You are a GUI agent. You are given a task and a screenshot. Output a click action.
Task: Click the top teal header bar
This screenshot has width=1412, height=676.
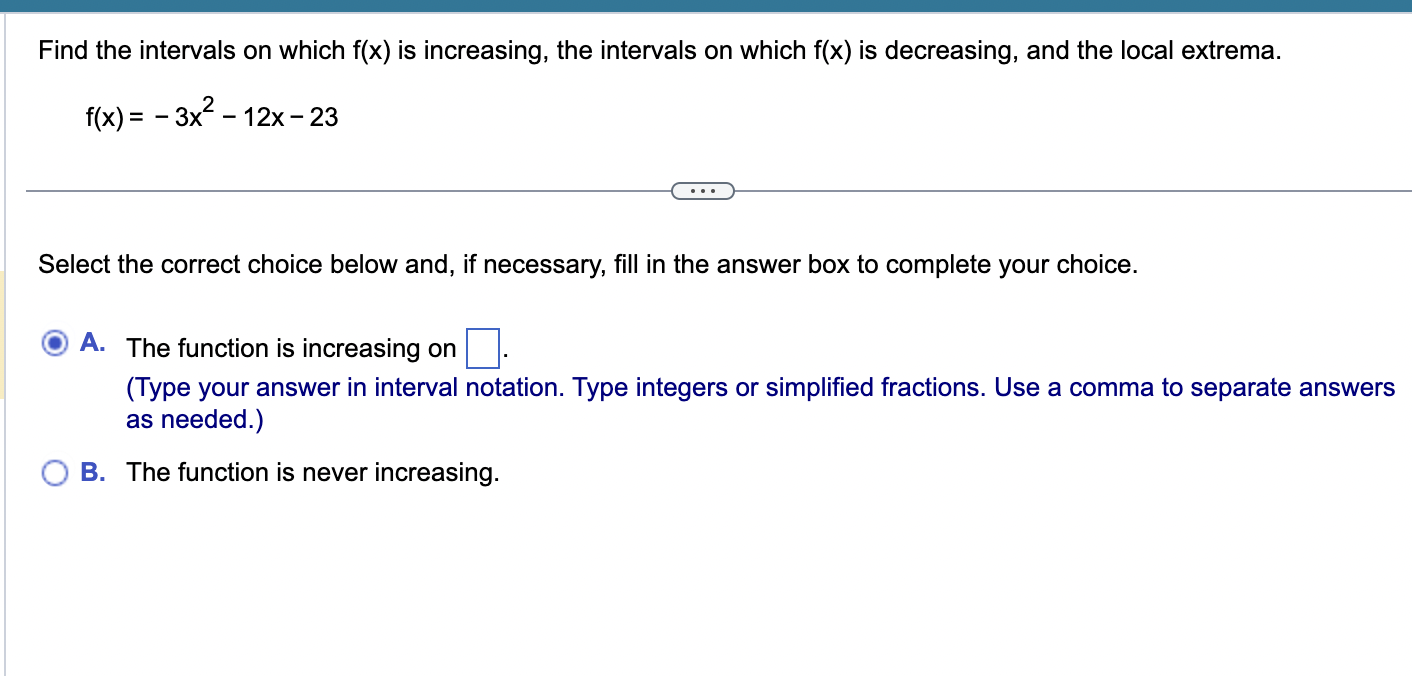[706, 7]
